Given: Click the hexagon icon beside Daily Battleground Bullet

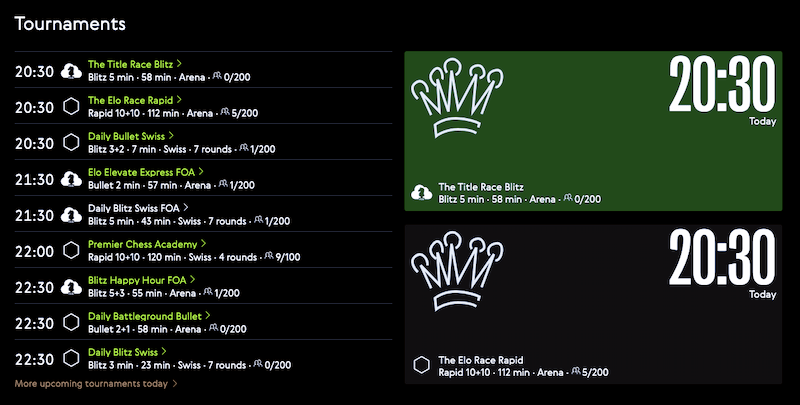Looking at the screenshot, I should click(71, 323).
